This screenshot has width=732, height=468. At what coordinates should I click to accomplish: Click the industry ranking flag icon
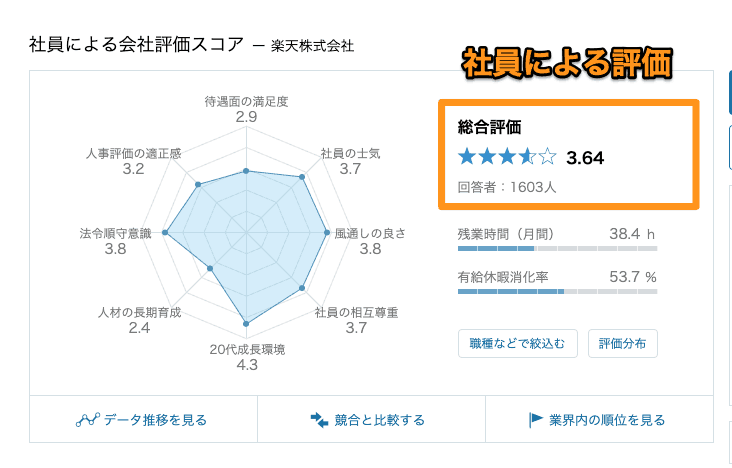[535, 420]
